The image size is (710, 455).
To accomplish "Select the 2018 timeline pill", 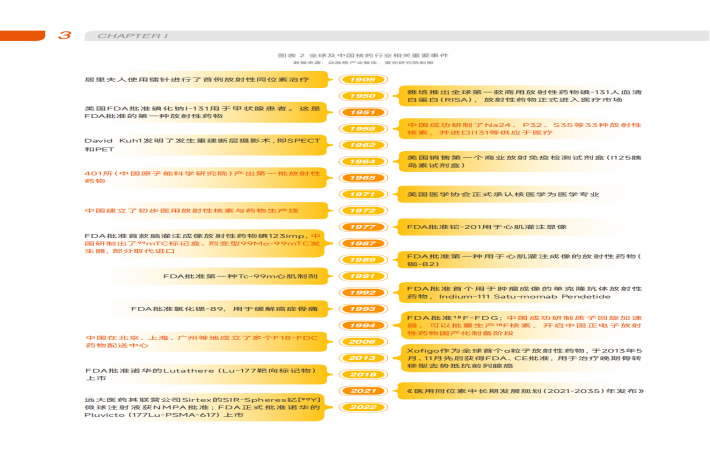I will 363,374.
